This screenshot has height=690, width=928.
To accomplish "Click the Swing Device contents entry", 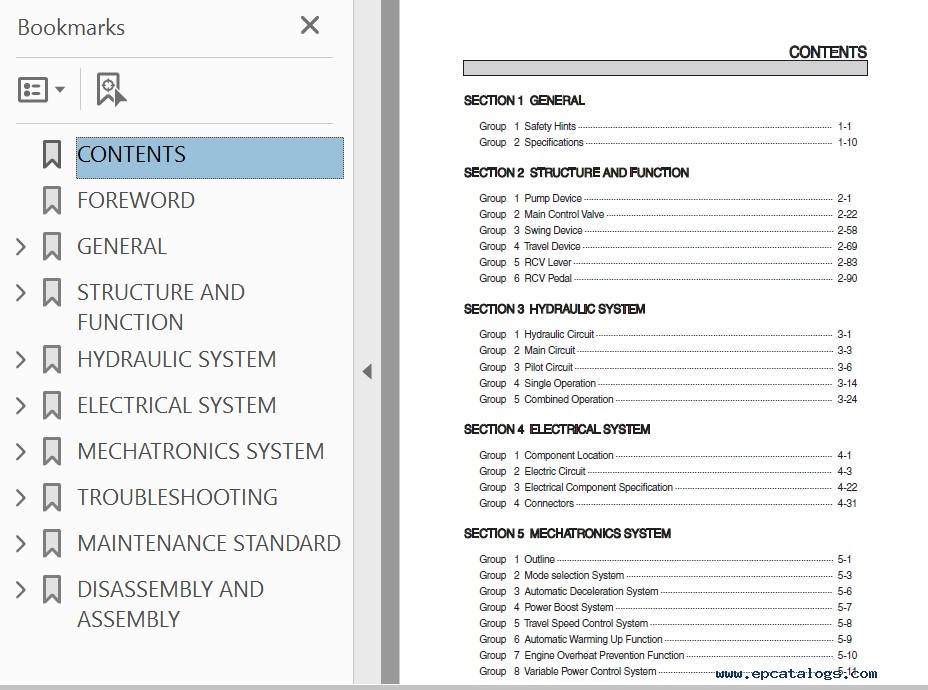I will (668, 230).
